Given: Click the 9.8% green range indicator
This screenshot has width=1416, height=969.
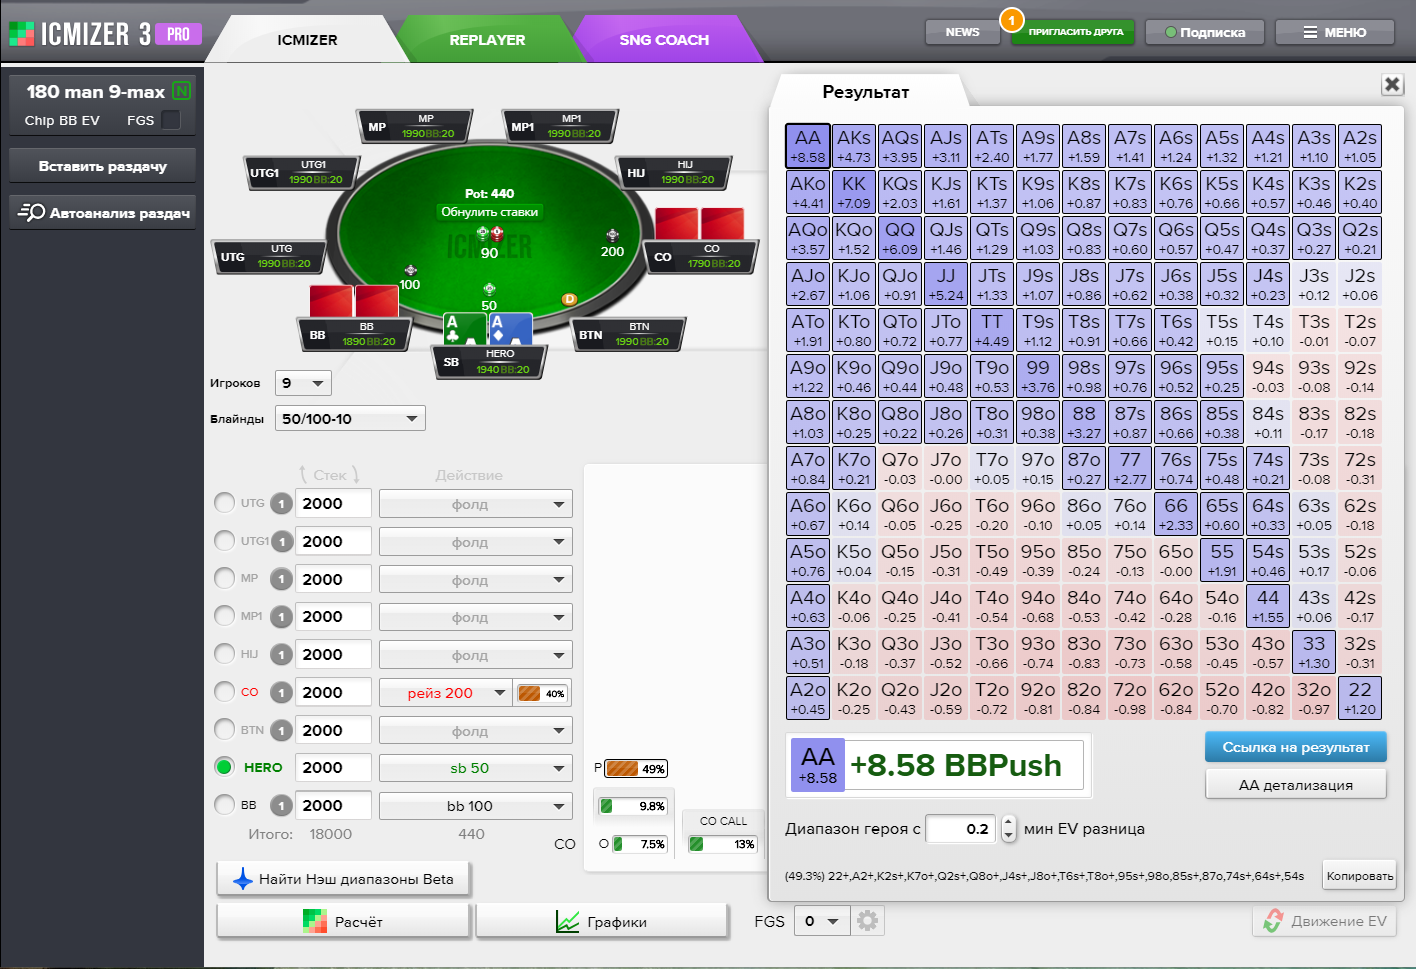Looking at the screenshot, I should point(632,806).
